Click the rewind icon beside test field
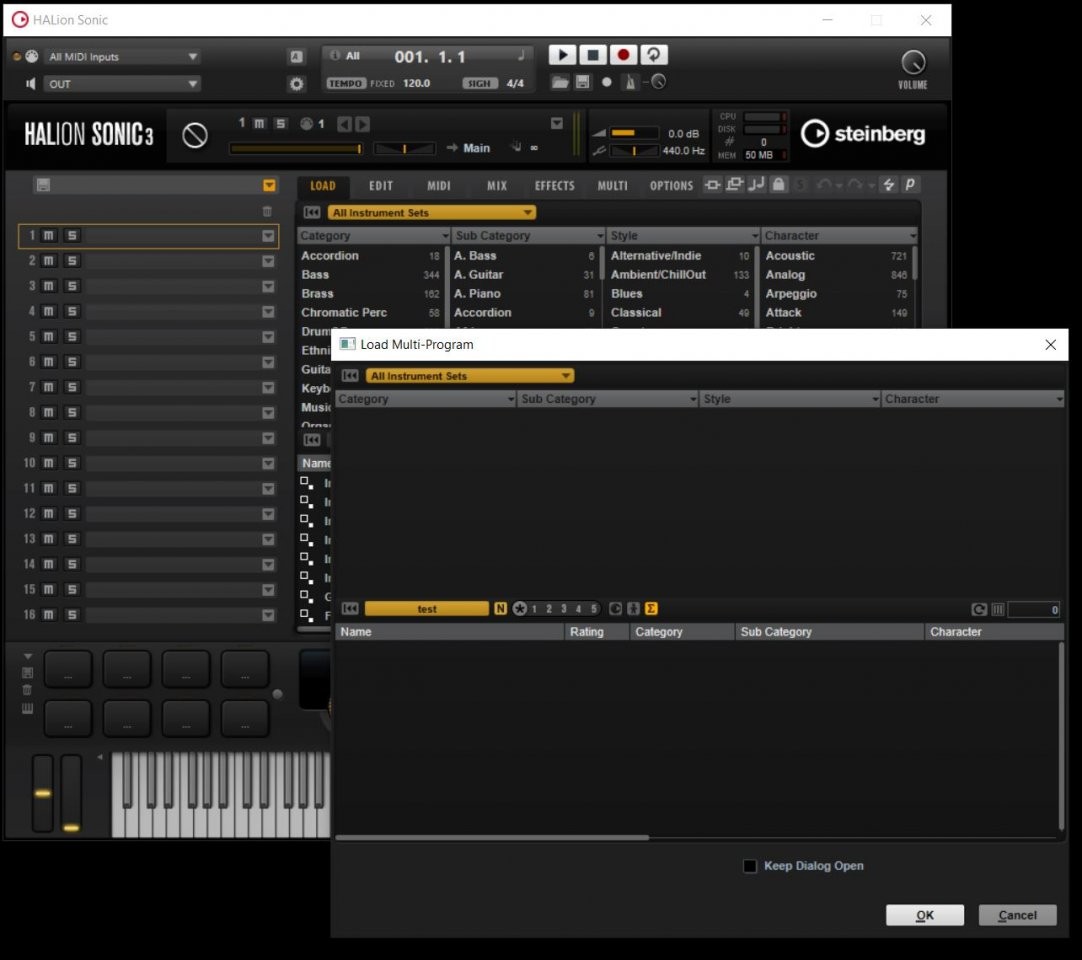This screenshot has height=960, width=1082. [350, 609]
